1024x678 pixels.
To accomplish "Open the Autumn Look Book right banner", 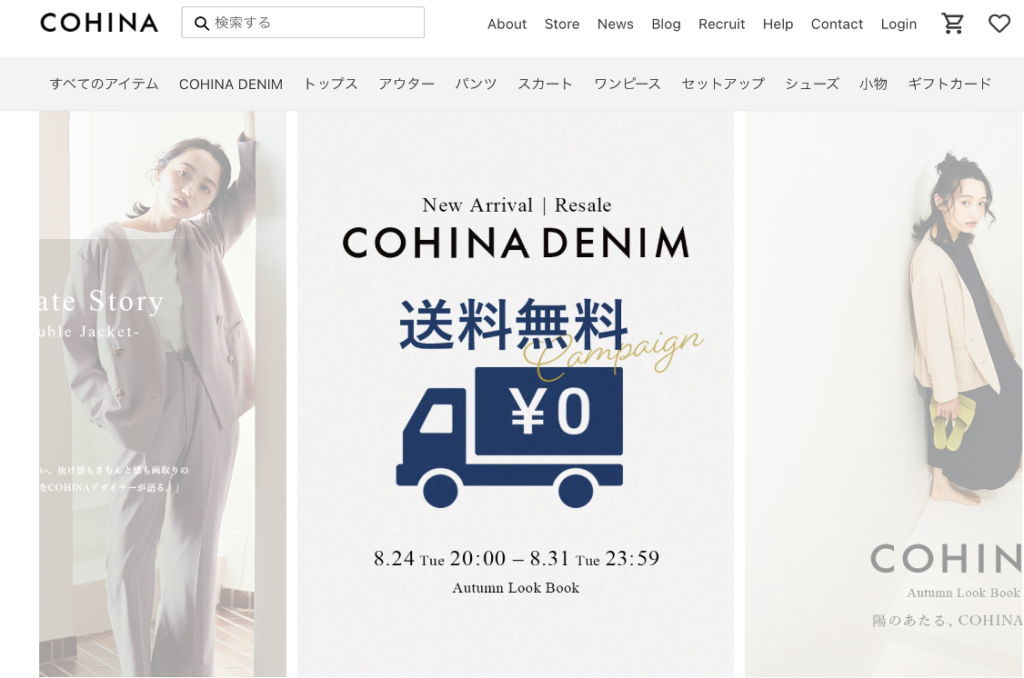I will click(x=884, y=394).
